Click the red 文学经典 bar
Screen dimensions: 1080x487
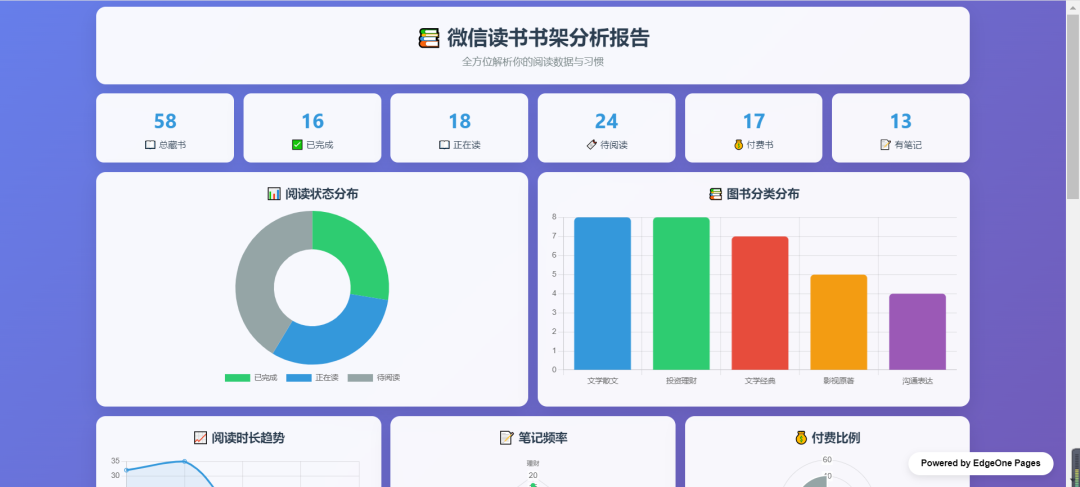click(x=760, y=303)
